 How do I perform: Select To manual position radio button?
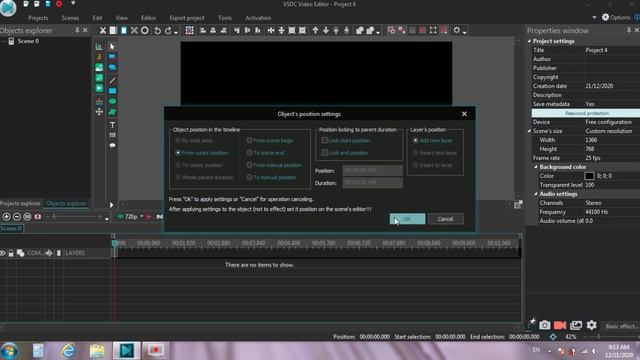(249, 178)
